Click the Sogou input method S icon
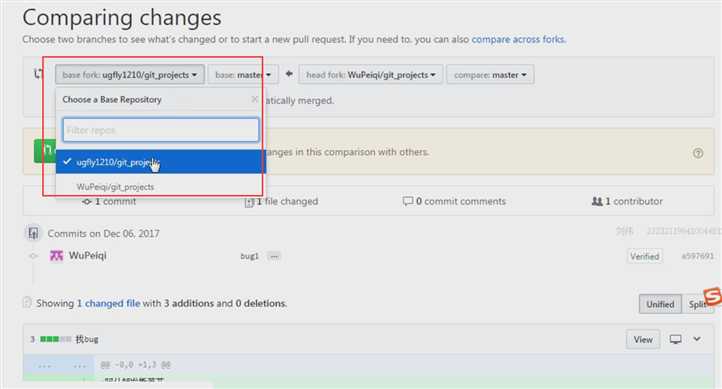The width and height of the screenshot is (722, 389). click(712, 296)
